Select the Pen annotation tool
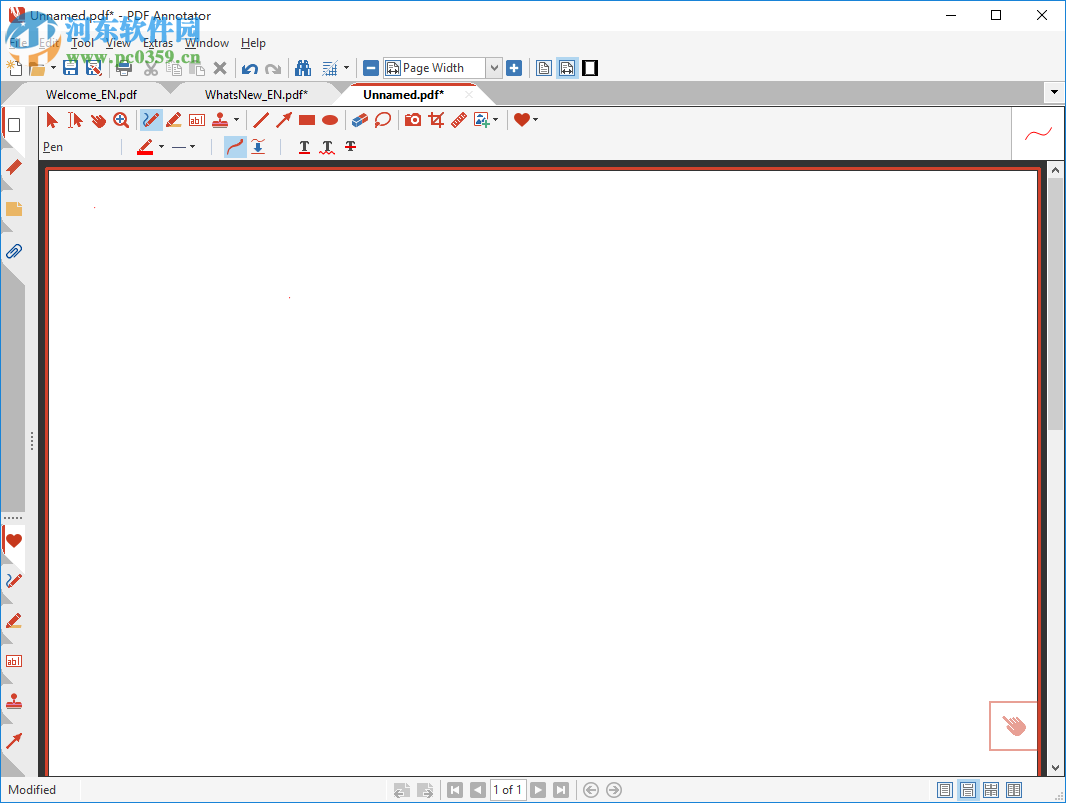This screenshot has width=1066, height=803. 151,119
